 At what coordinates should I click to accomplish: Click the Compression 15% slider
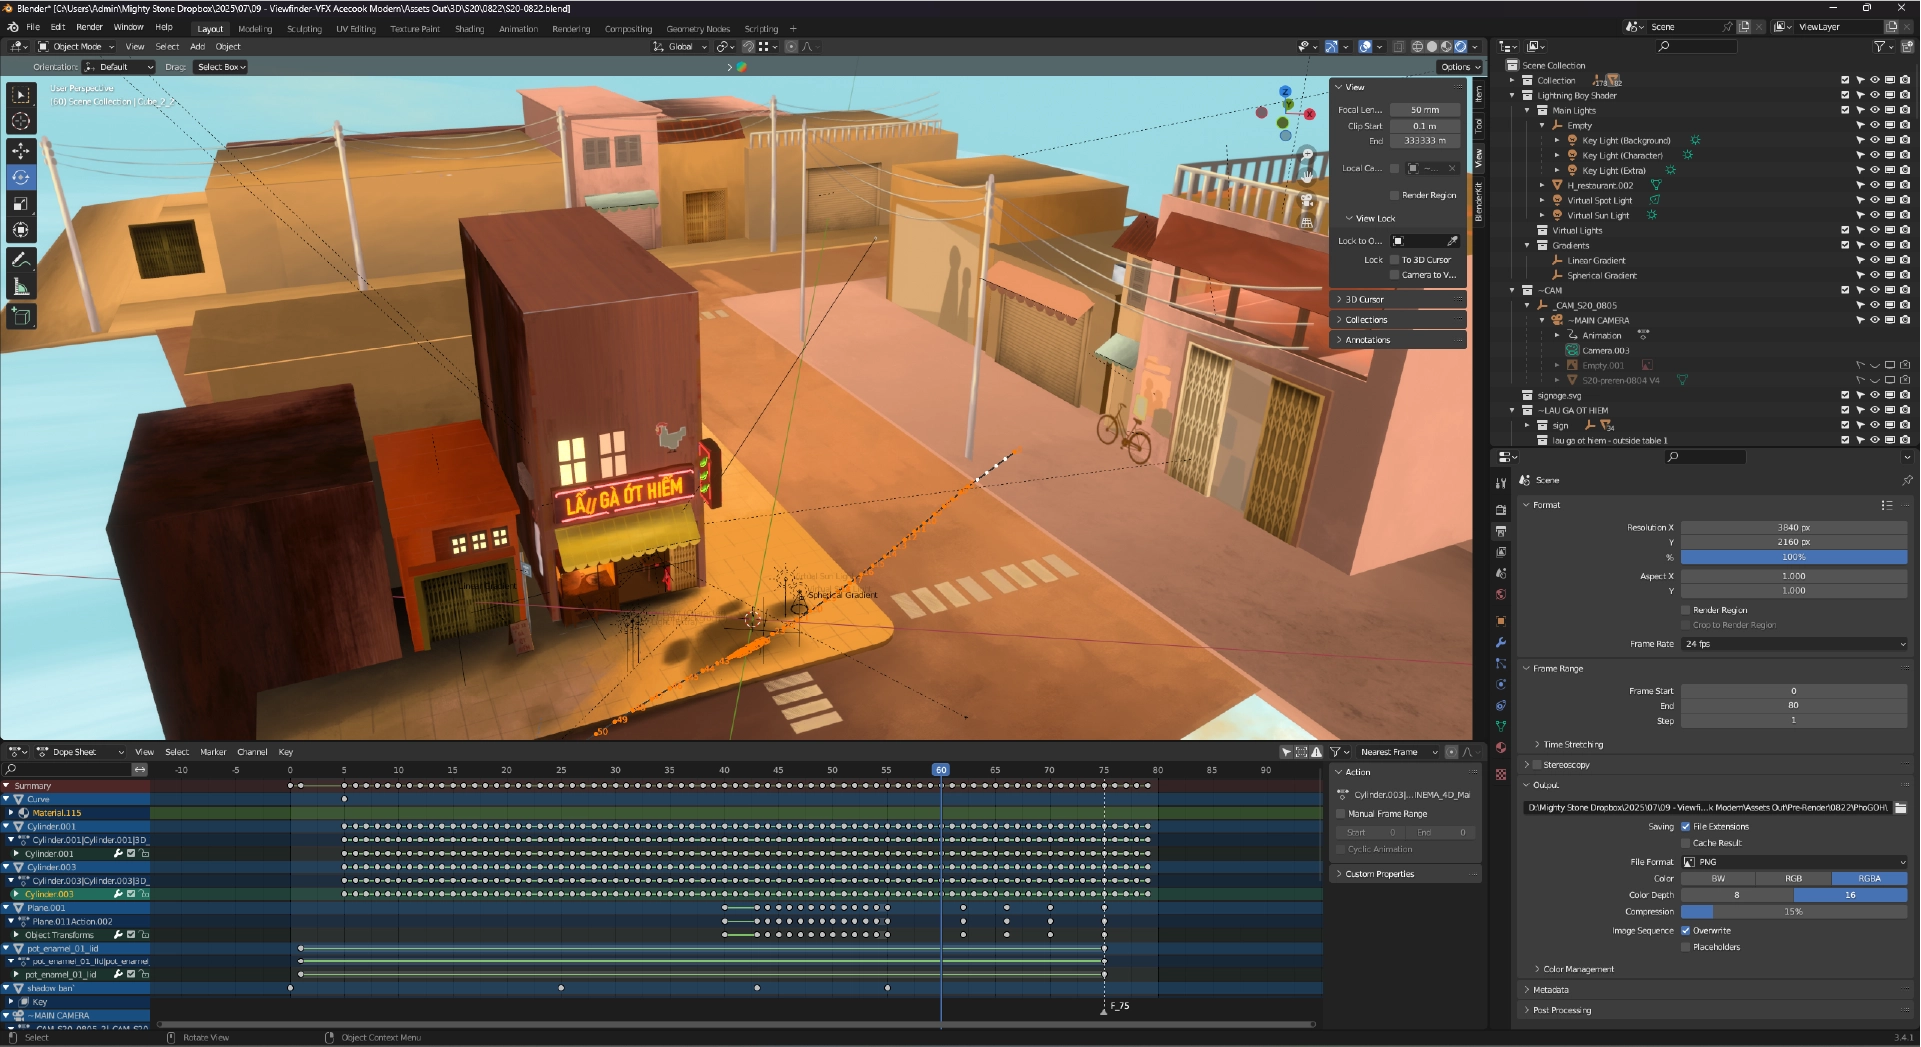pyautogui.click(x=1794, y=912)
